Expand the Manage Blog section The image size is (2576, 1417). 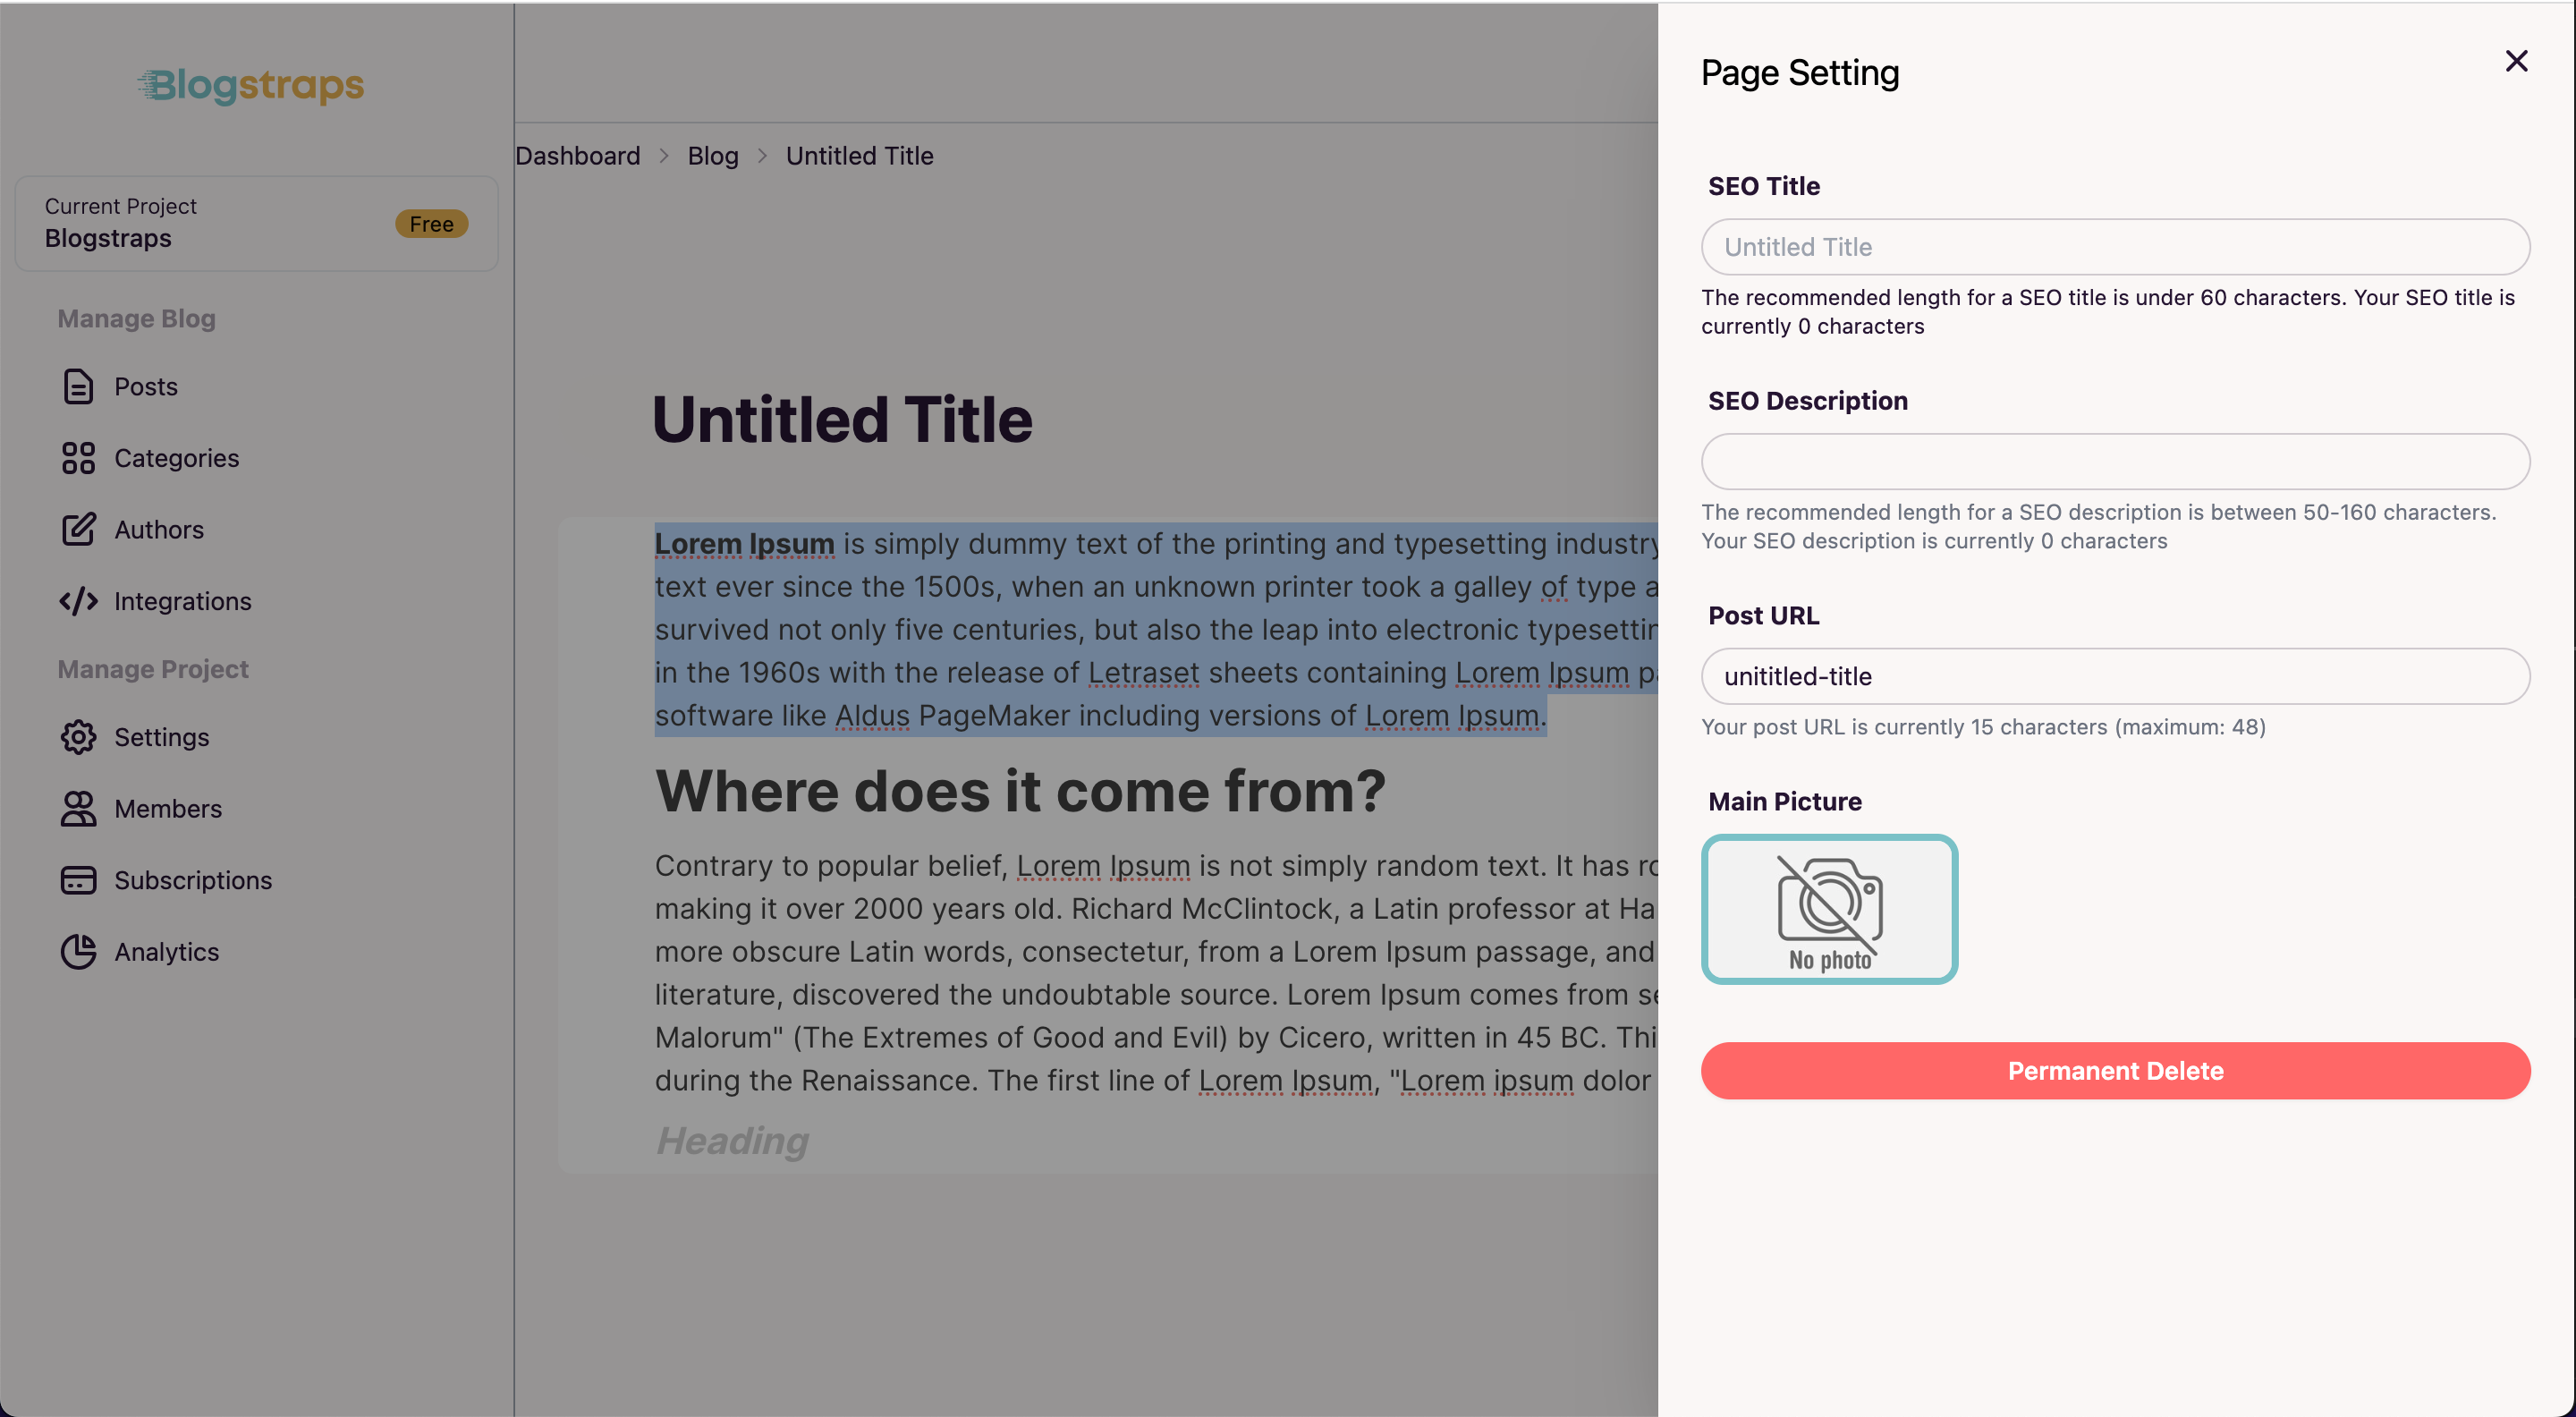136,318
